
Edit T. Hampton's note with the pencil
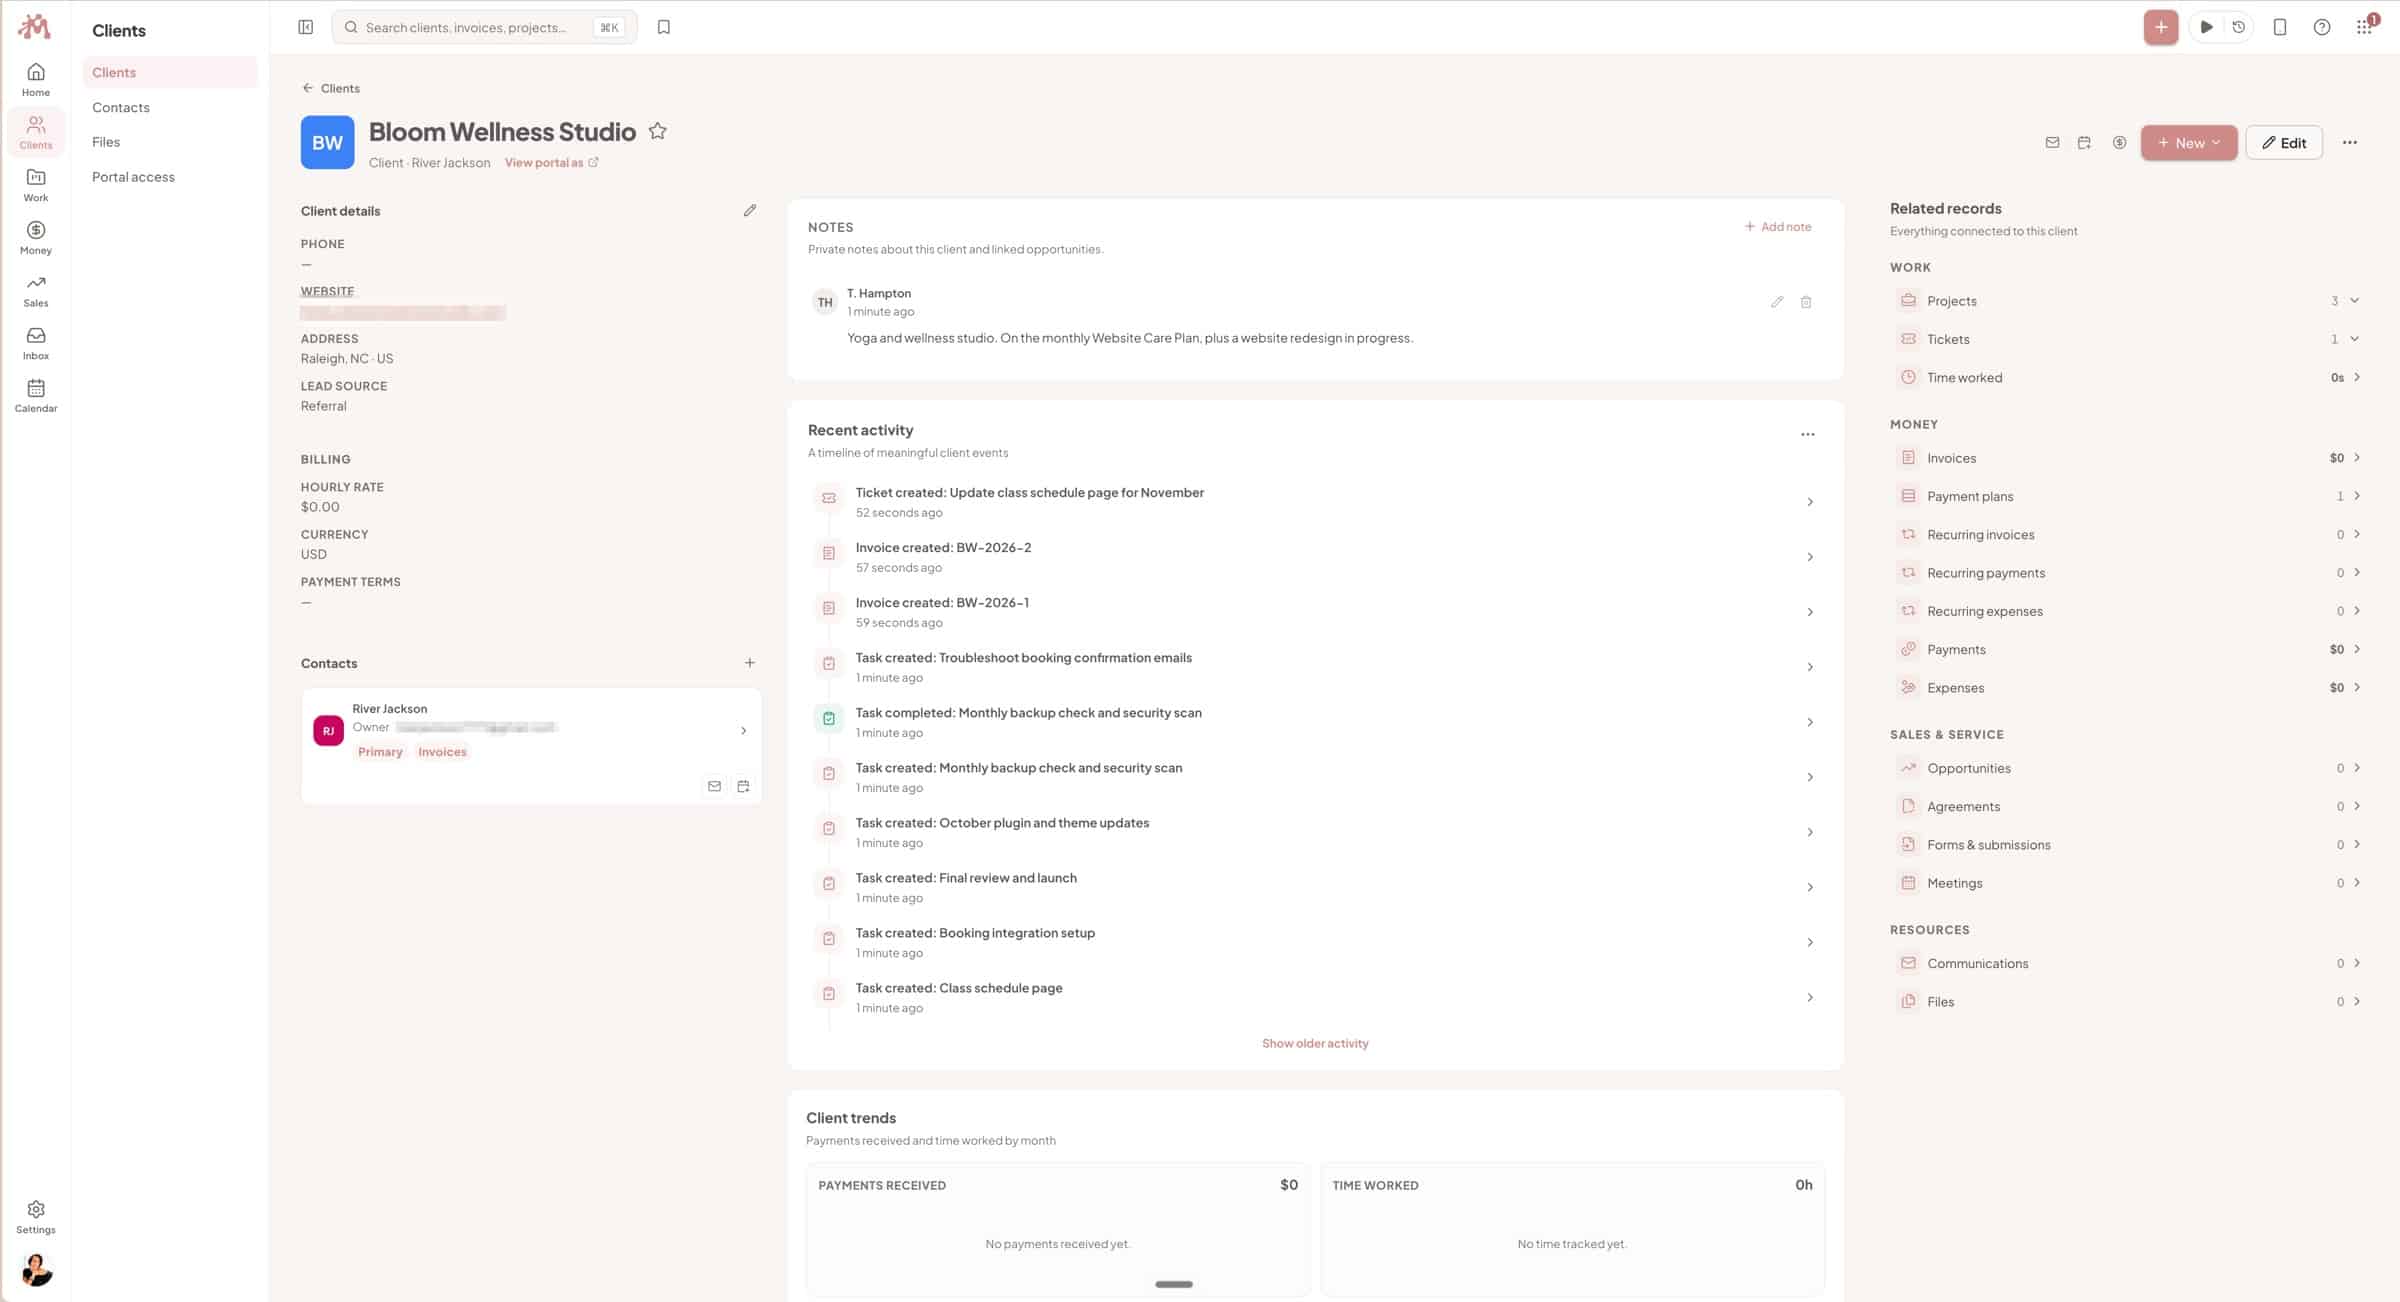[x=1777, y=302]
